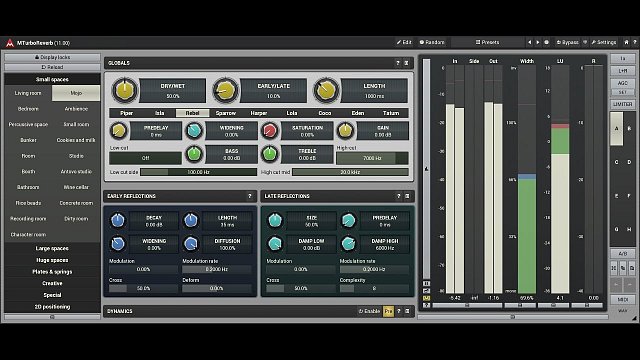Toggle the Pre button in Dynamics

(388, 311)
